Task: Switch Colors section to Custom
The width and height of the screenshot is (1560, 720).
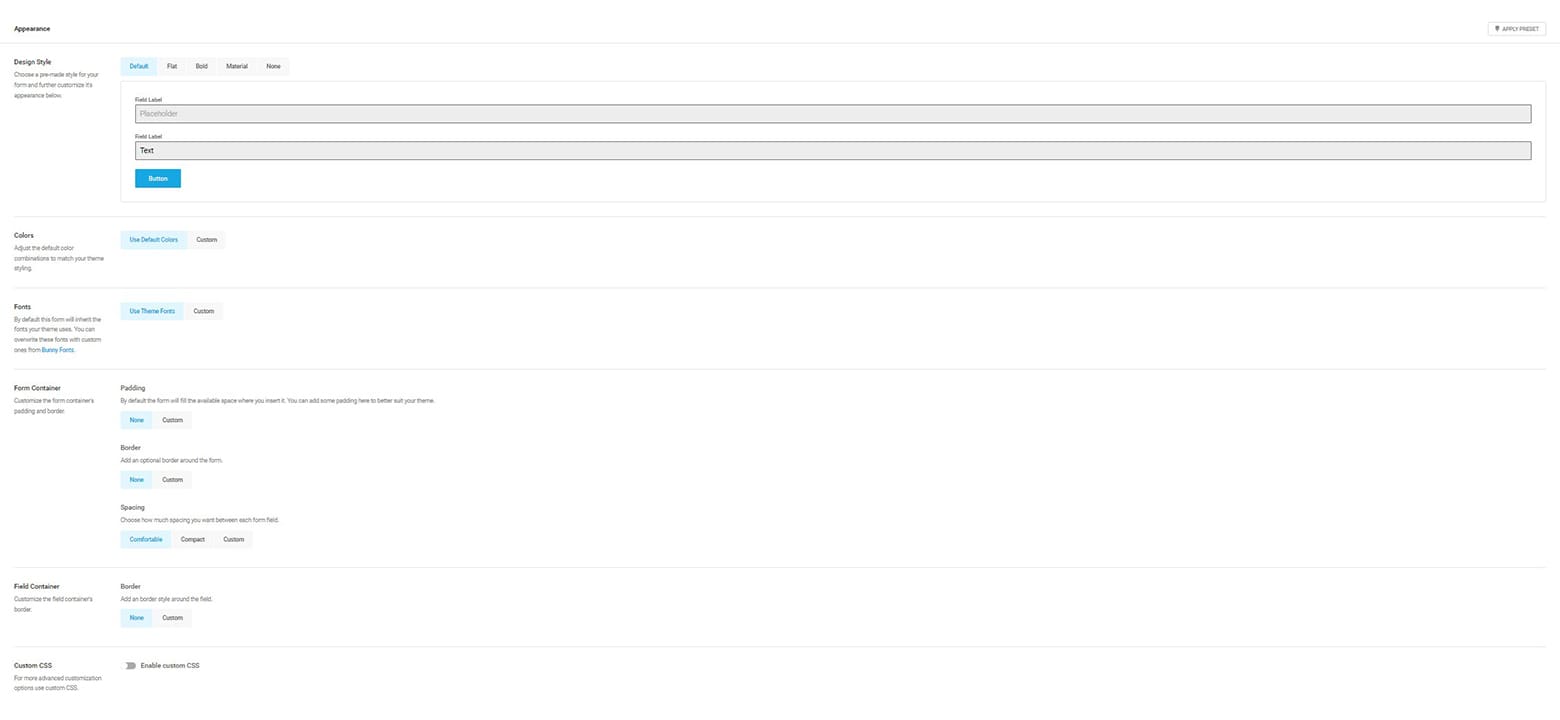Action: coord(206,239)
